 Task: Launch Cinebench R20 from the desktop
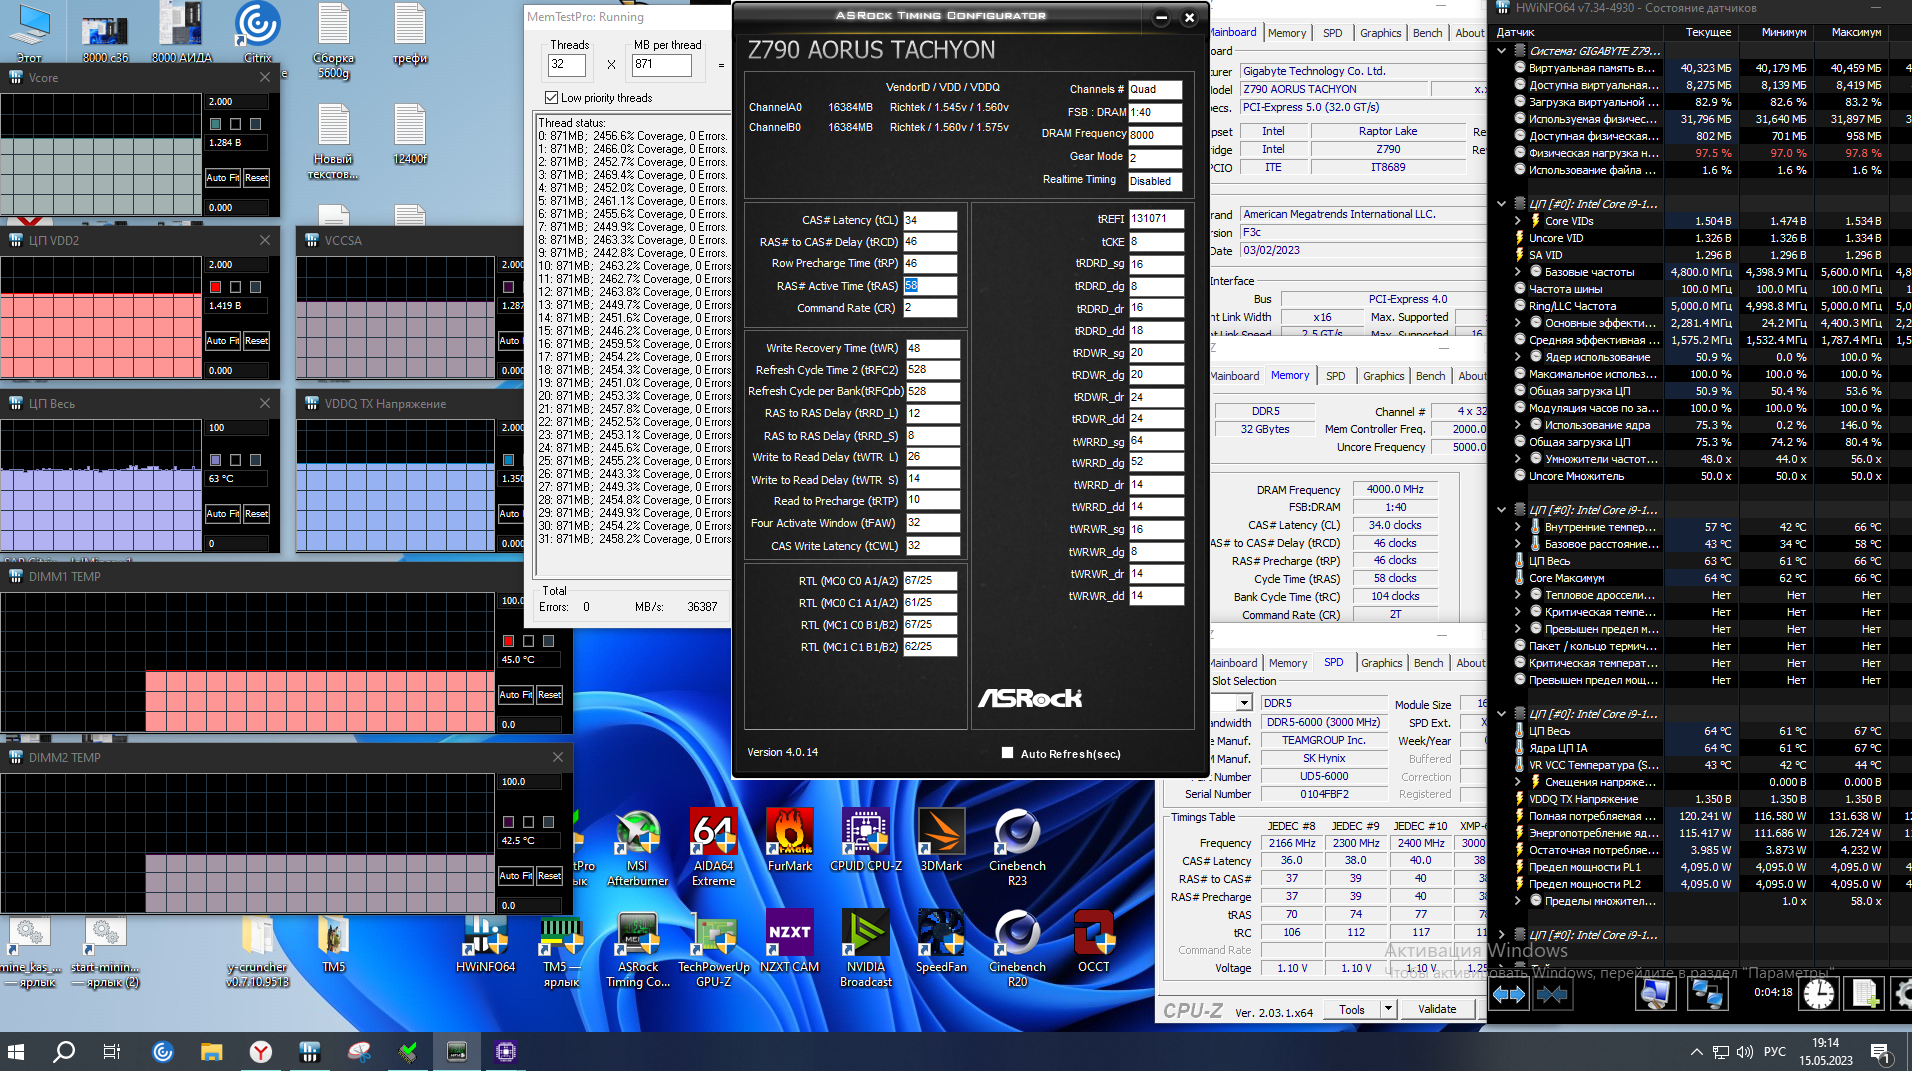1017,950
